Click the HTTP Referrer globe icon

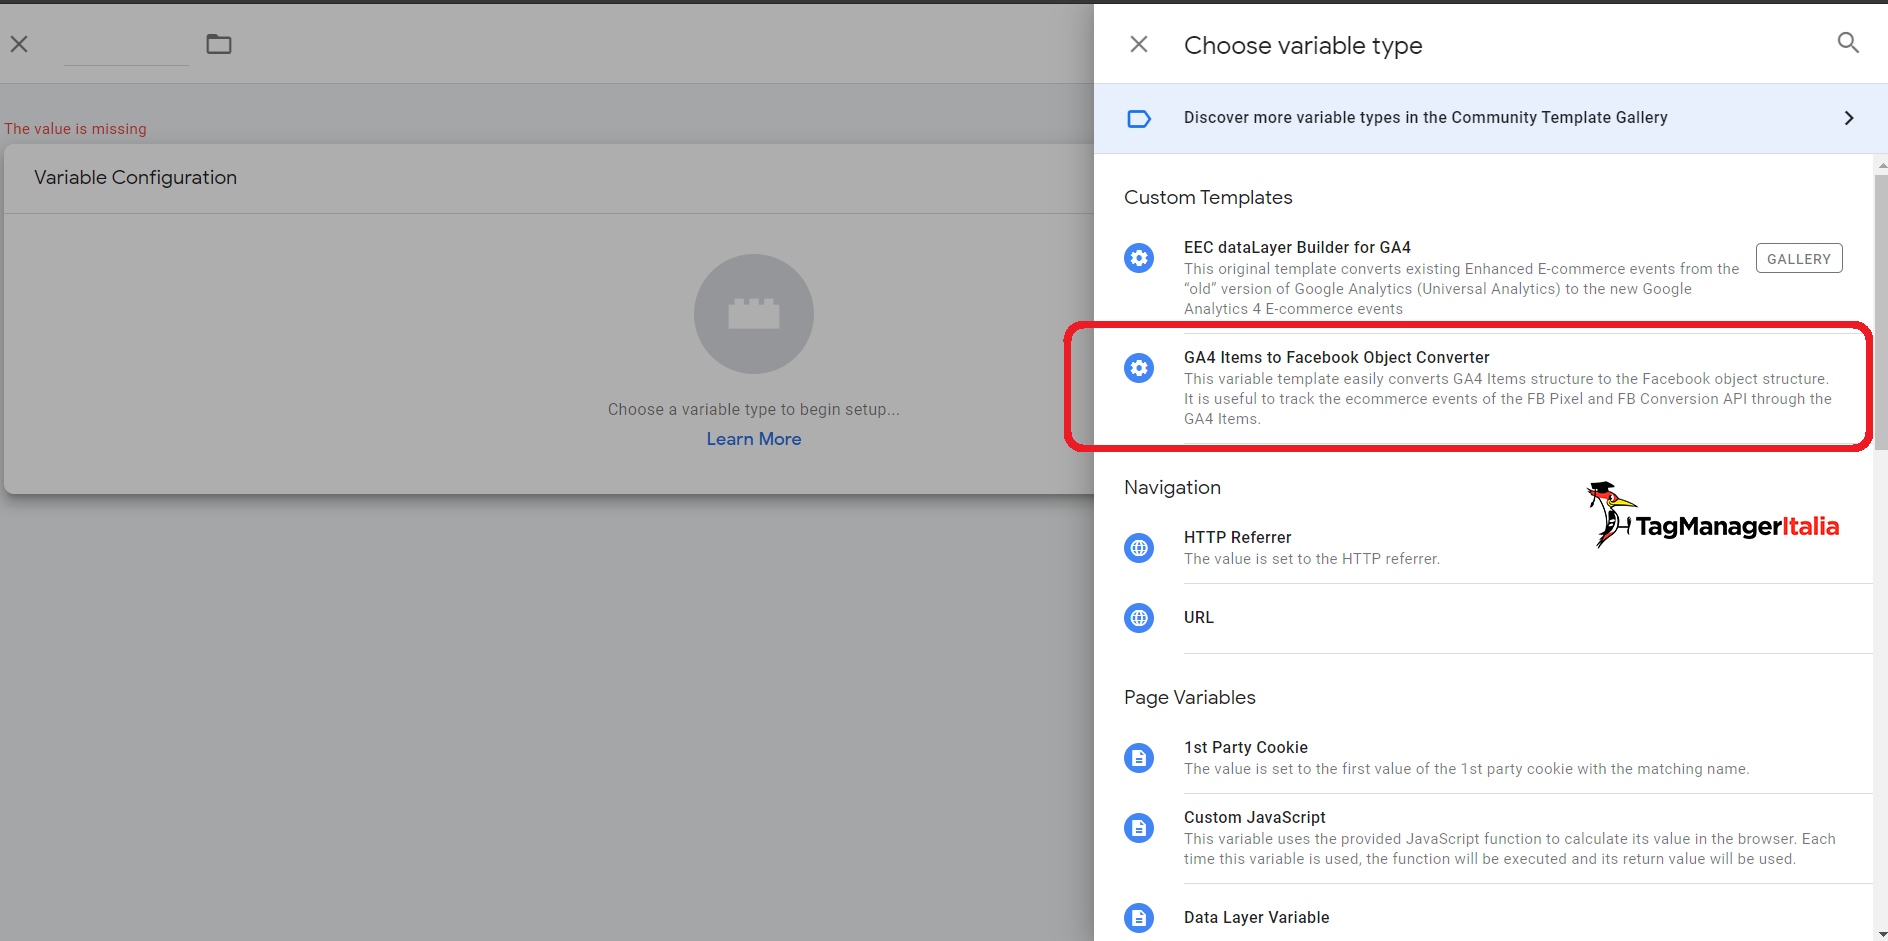[1138, 548]
